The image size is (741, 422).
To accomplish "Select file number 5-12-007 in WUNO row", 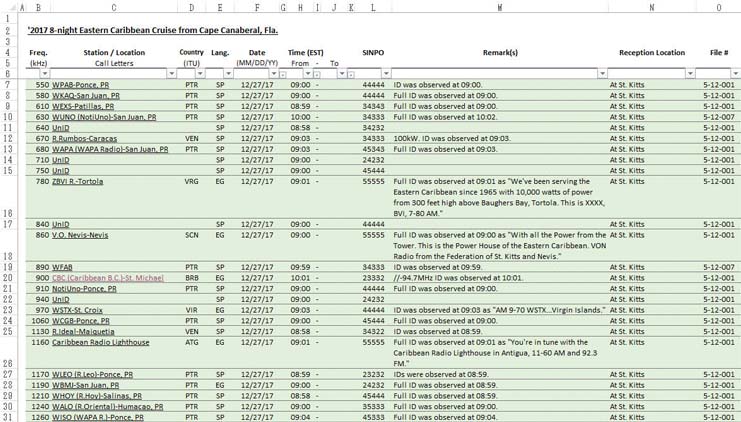I will pyautogui.click(x=719, y=117).
